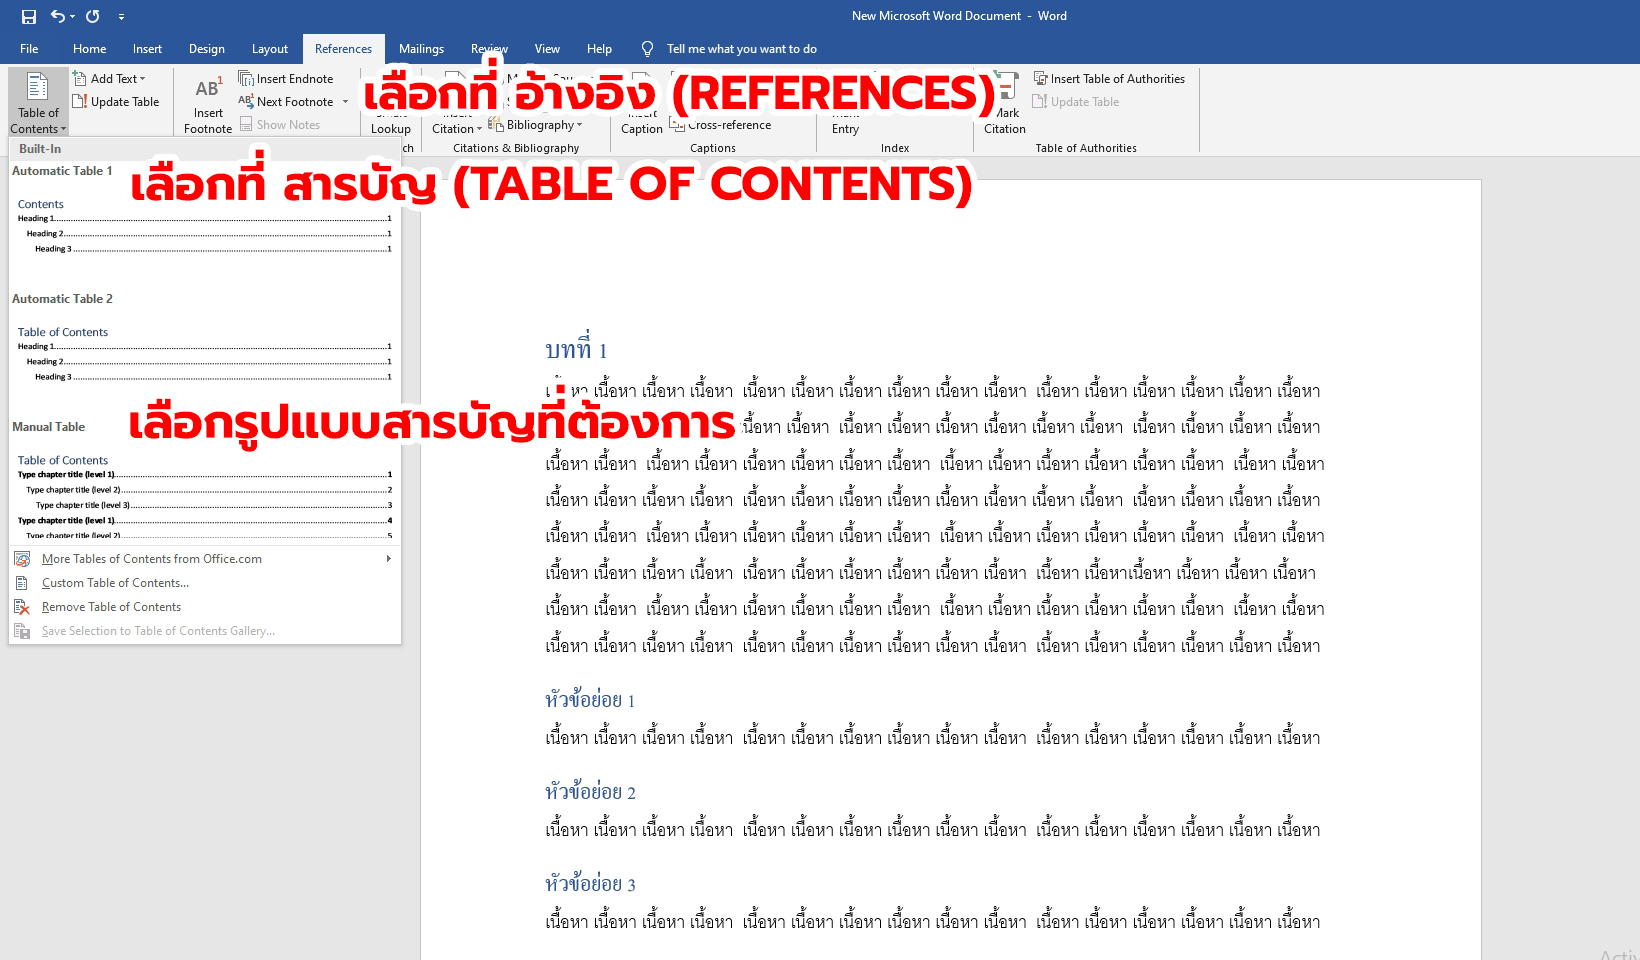Image resolution: width=1640 pixels, height=960 pixels.
Task: Click Insert Endnote
Action: [x=286, y=78]
